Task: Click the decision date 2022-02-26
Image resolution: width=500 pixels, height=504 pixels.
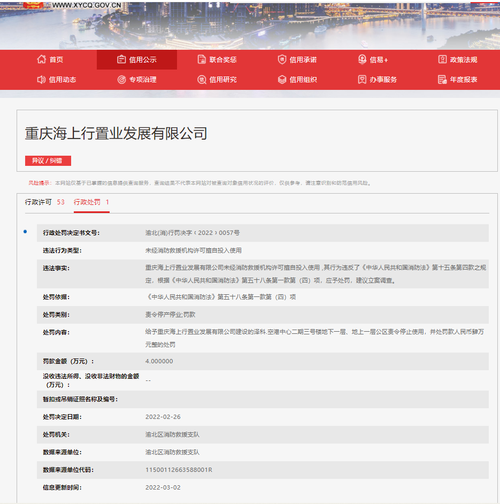Action: coord(163,417)
